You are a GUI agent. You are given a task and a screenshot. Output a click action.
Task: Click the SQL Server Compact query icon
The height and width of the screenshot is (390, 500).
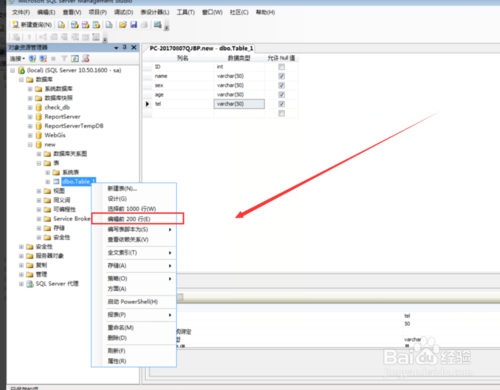(x=109, y=25)
